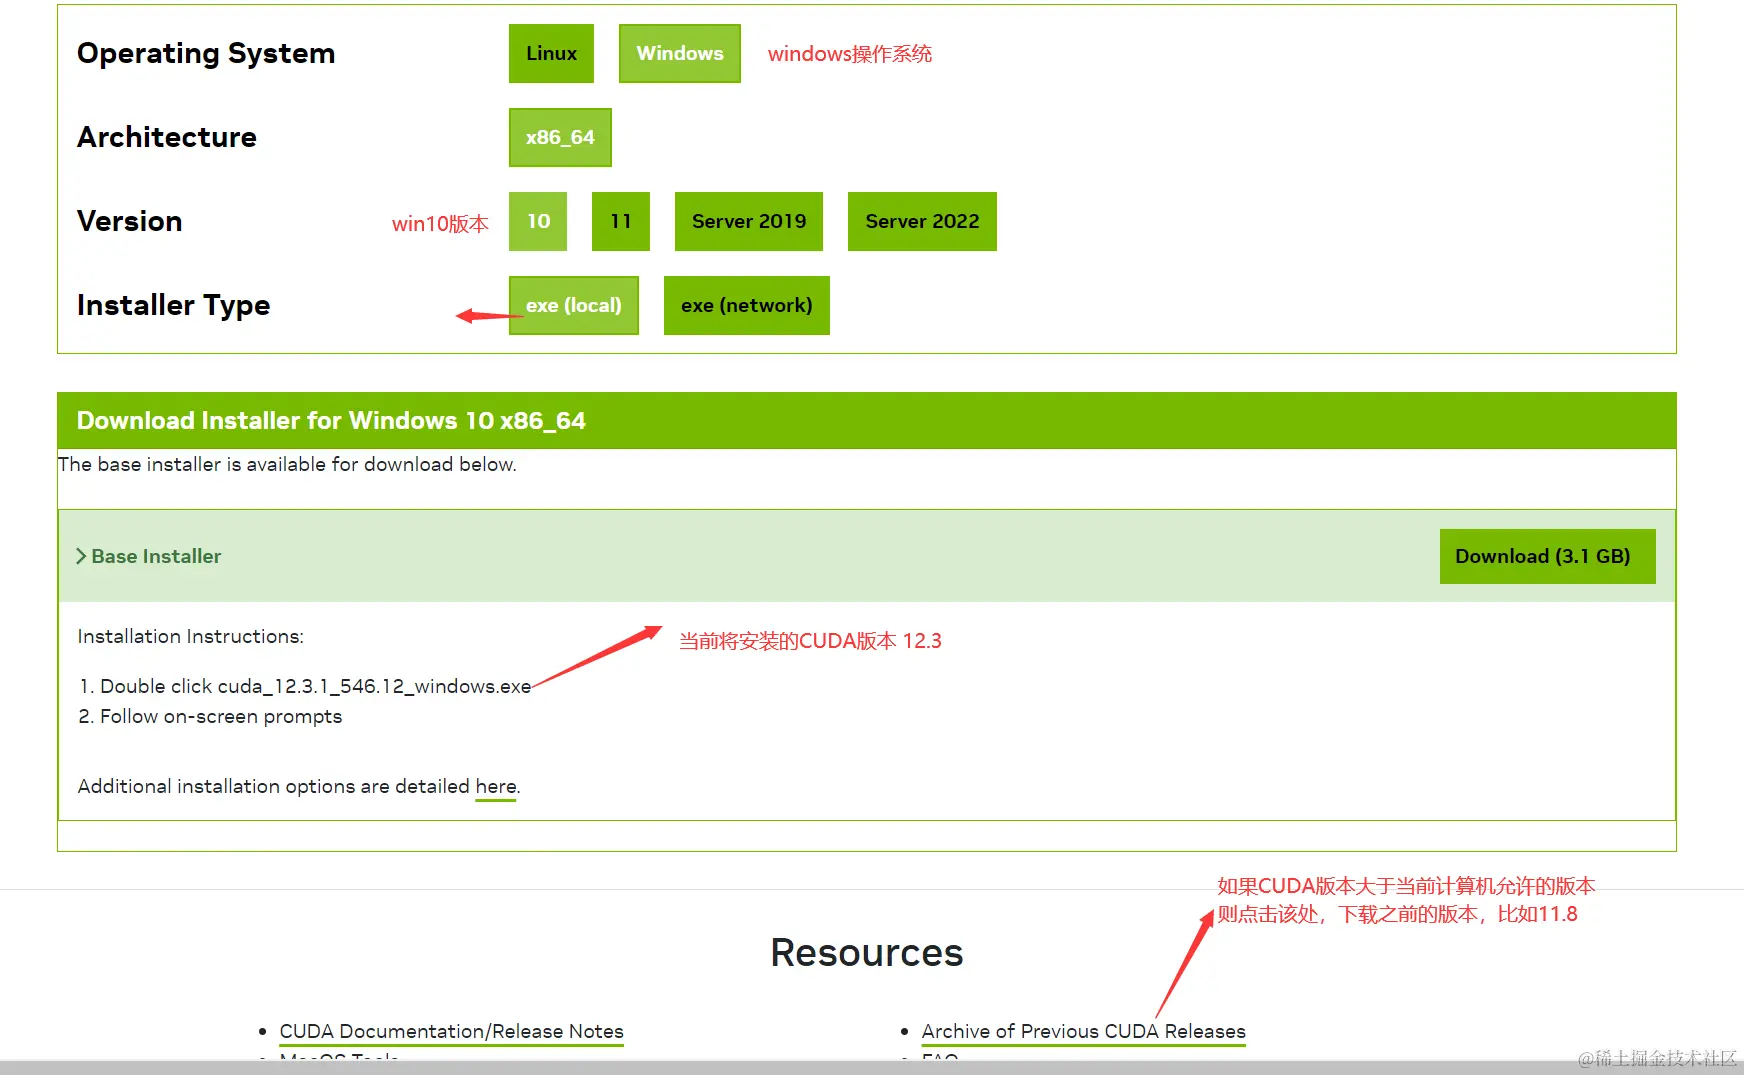Click the Download (3.1 GB) button

pos(1547,557)
